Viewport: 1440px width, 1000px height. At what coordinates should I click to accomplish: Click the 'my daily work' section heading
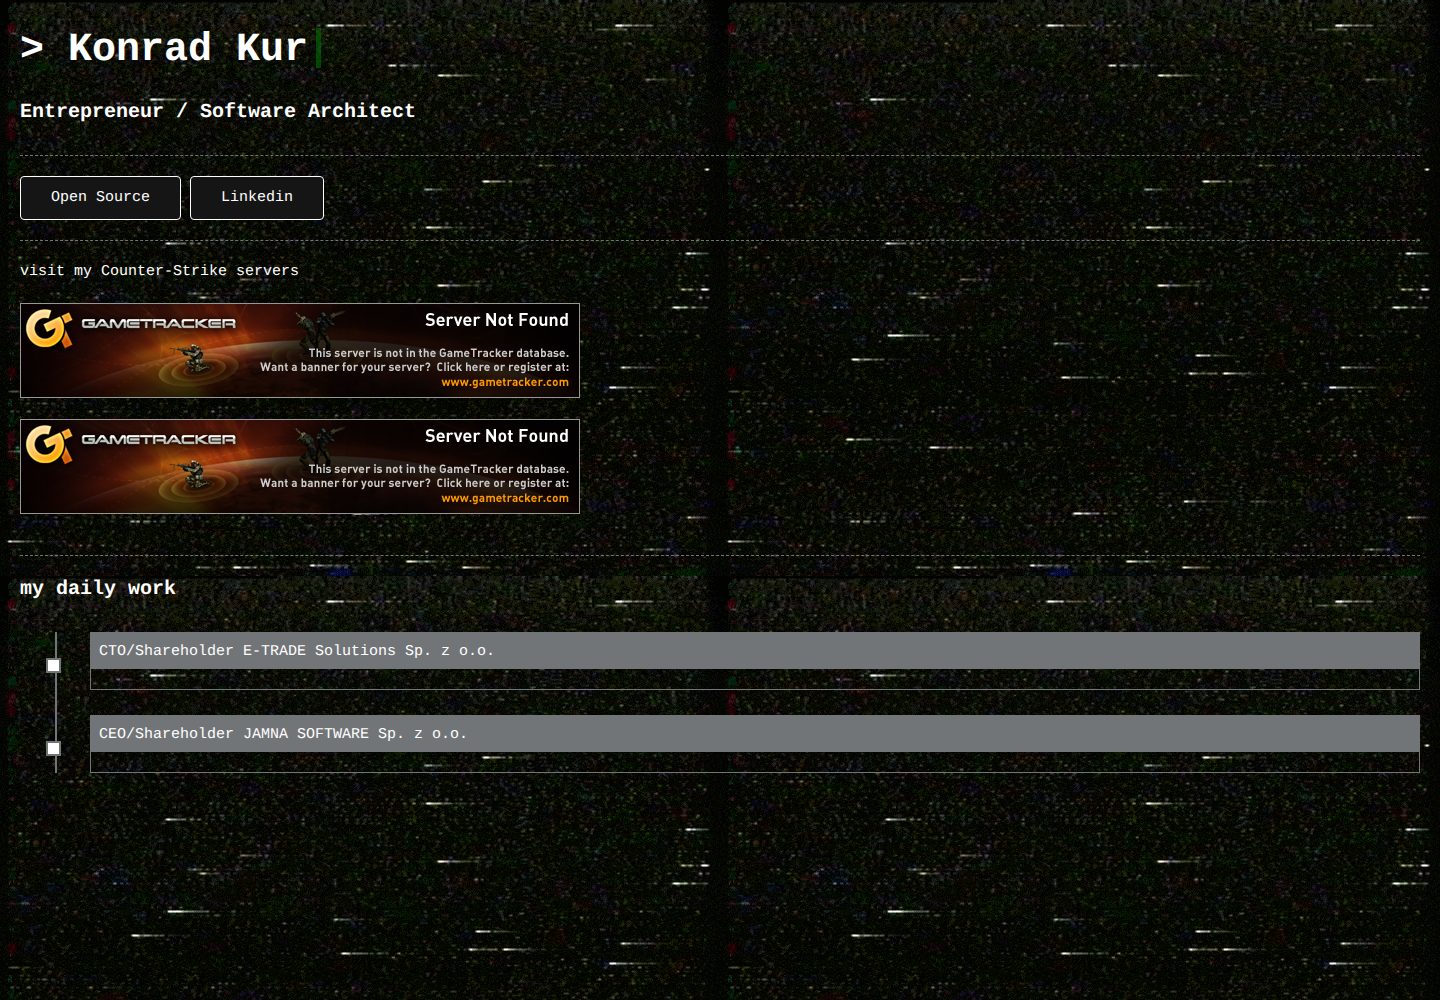(x=98, y=588)
